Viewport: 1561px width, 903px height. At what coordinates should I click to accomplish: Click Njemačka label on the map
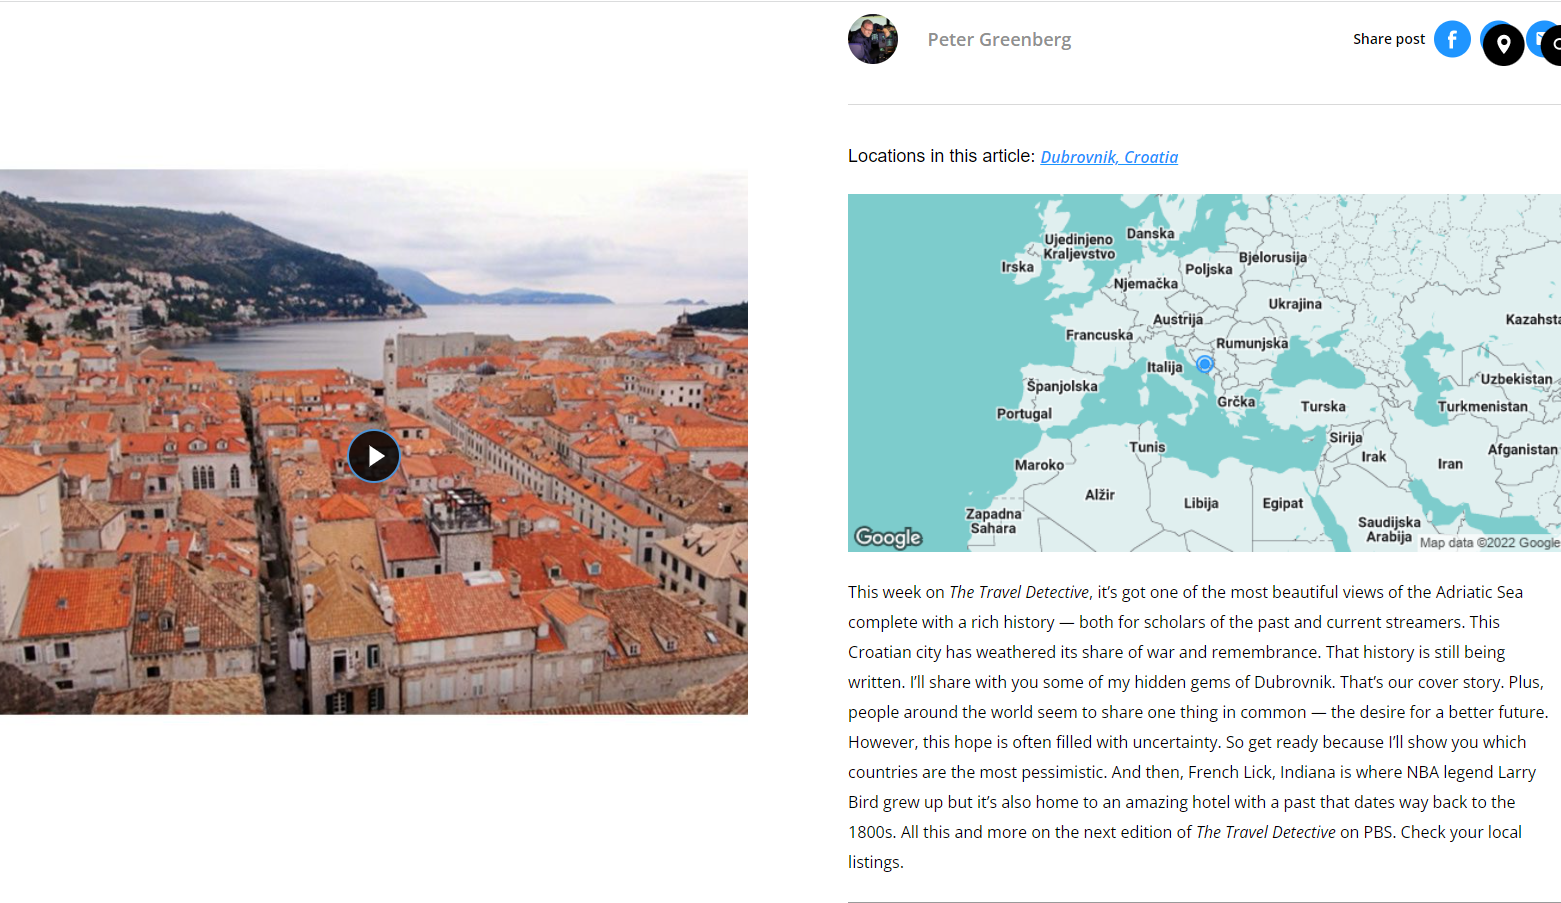[1146, 283]
